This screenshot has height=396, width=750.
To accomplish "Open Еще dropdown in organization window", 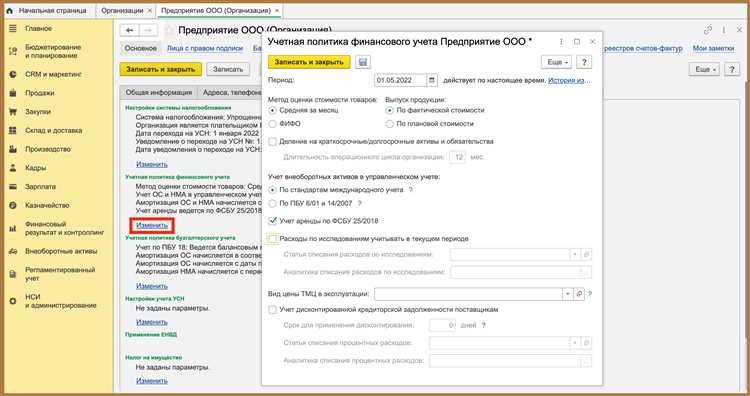I will click(705, 69).
